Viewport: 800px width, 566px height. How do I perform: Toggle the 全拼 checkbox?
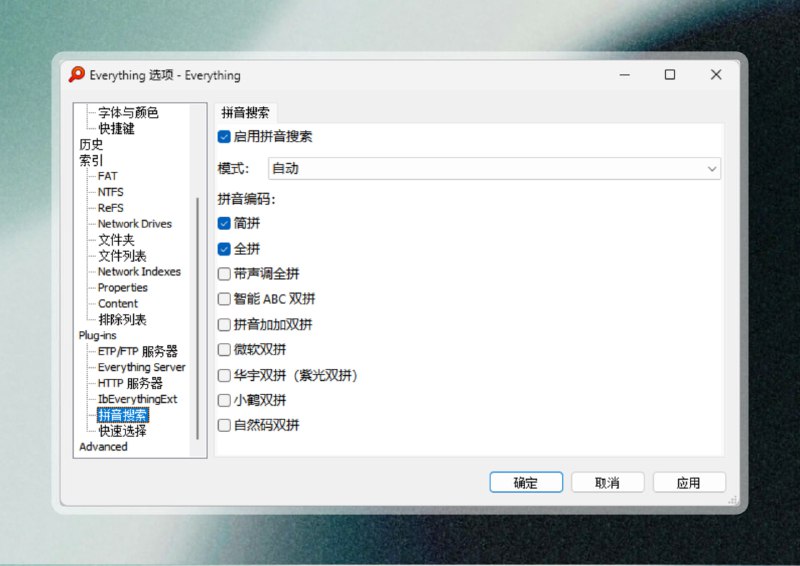coord(224,249)
